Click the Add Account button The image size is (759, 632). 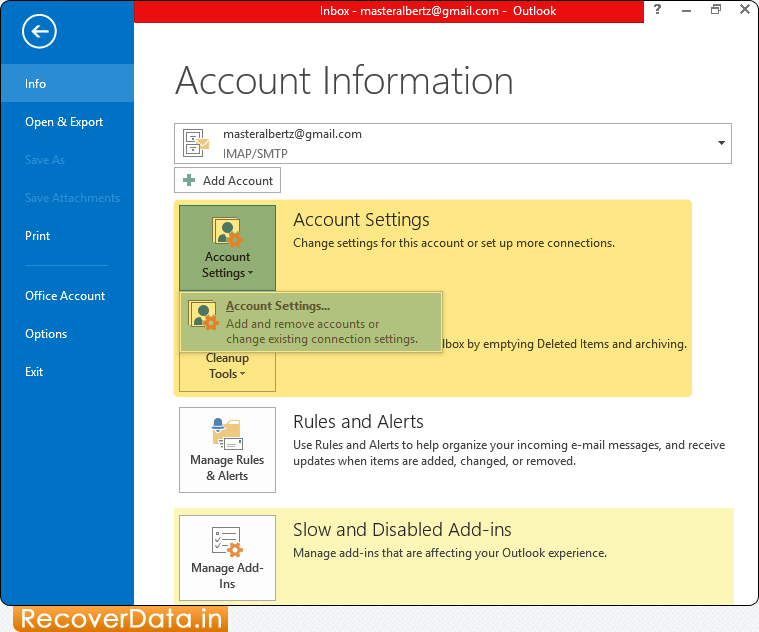(x=228, y=181)
